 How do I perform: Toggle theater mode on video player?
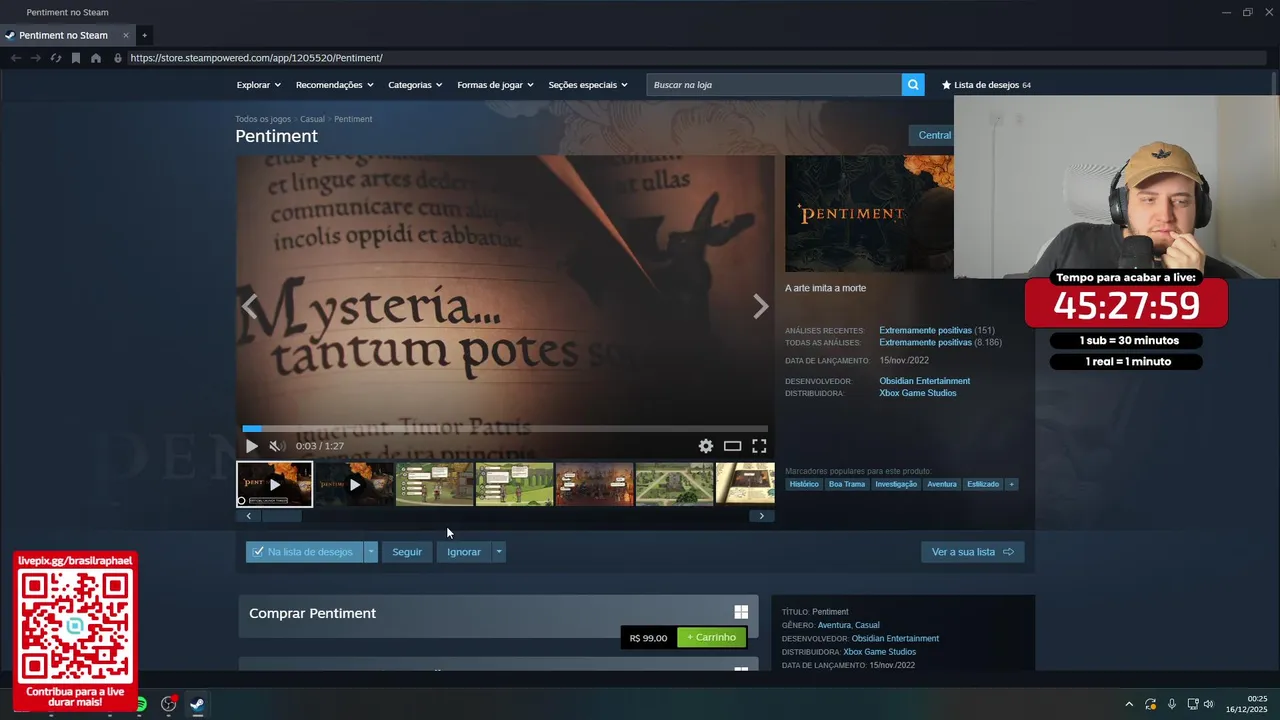pos(733,446)
